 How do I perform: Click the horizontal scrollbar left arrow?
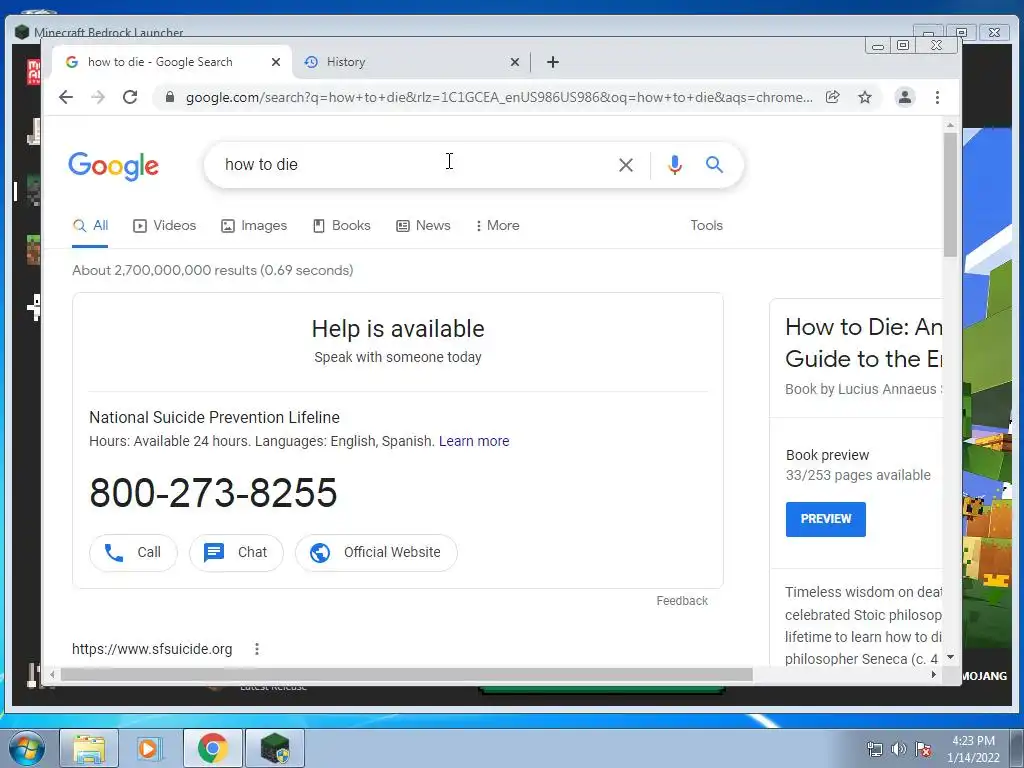click(52, 675)
